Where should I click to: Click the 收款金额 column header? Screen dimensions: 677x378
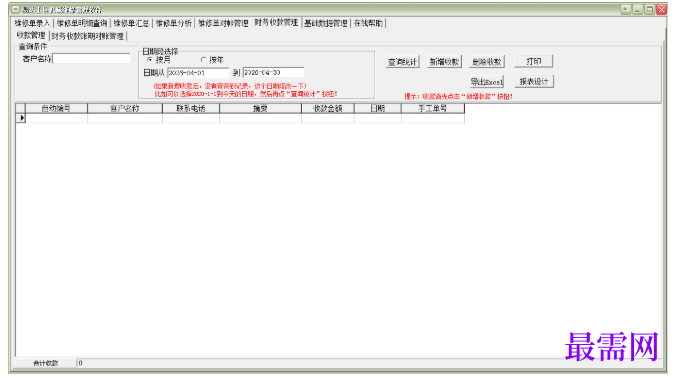(x=328, y=108)
